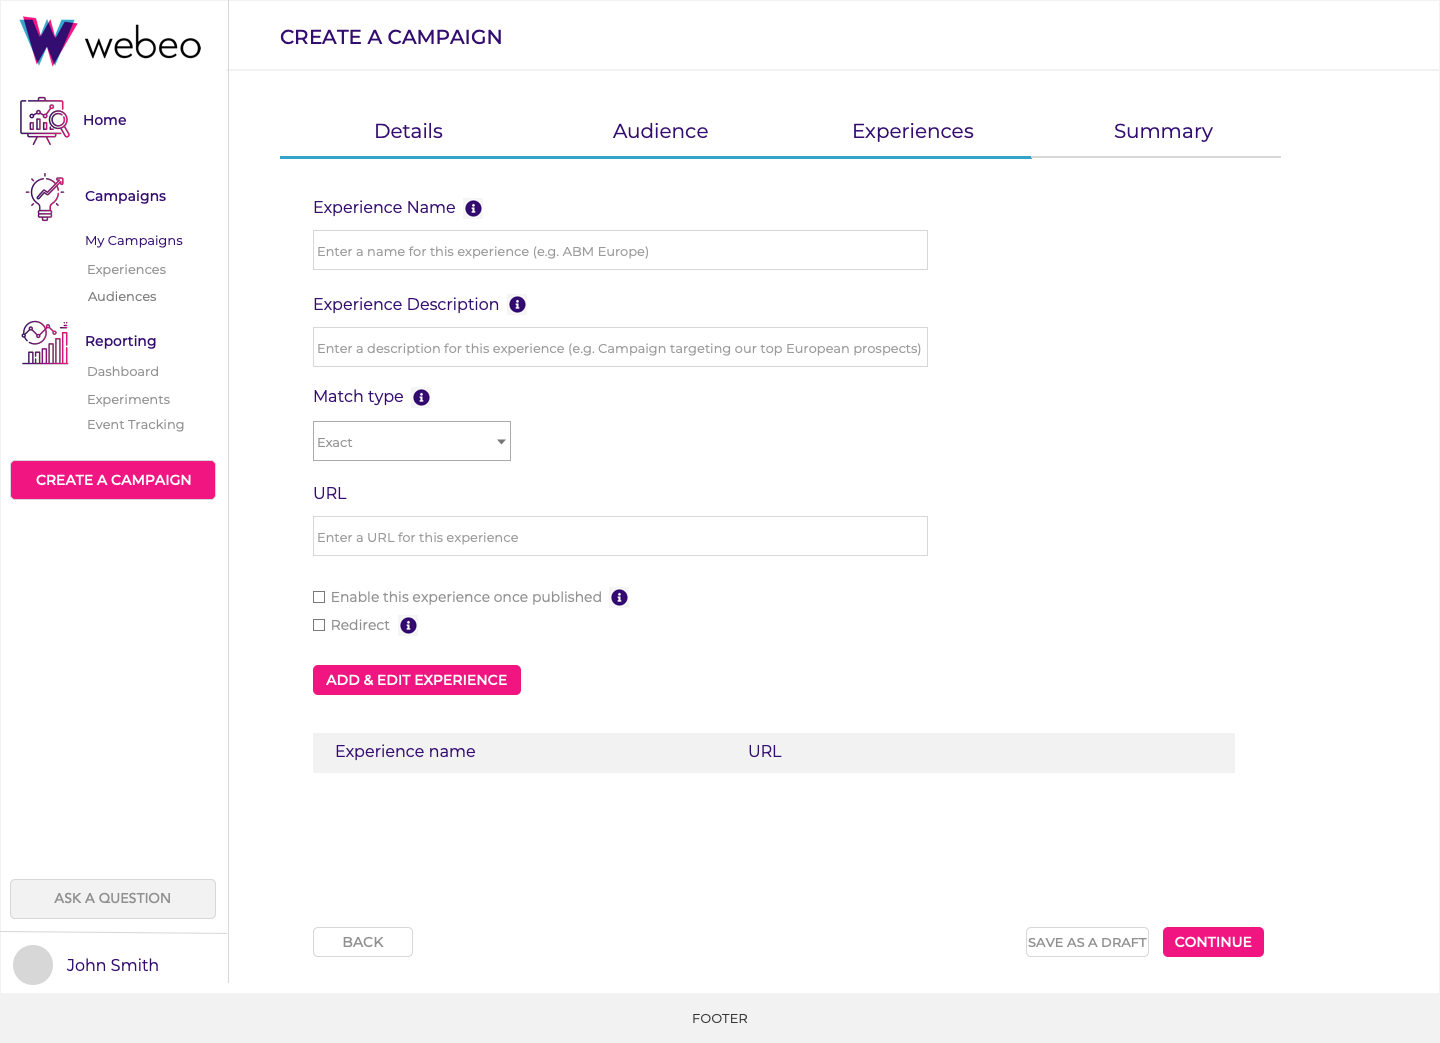Click URL table column header
This screenshot has width=1440, height=1043.
tap(765, 752)
